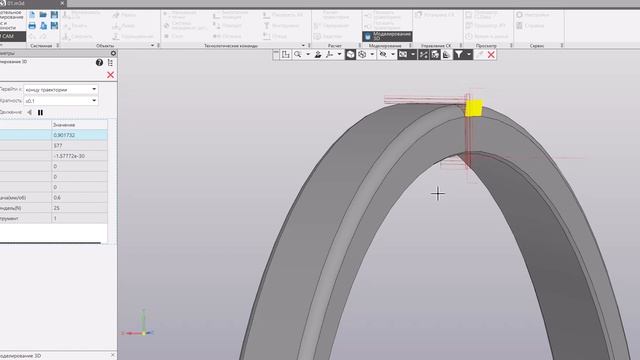Select the tool number value 1 cell
Image resolution: width=640 pixels, height=360 pixels.
coord(80,218)
